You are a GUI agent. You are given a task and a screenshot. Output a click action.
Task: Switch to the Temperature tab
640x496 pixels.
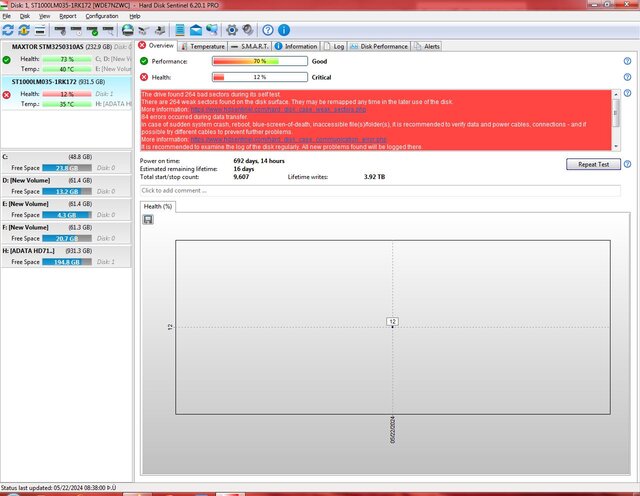(x=203, y=46)
